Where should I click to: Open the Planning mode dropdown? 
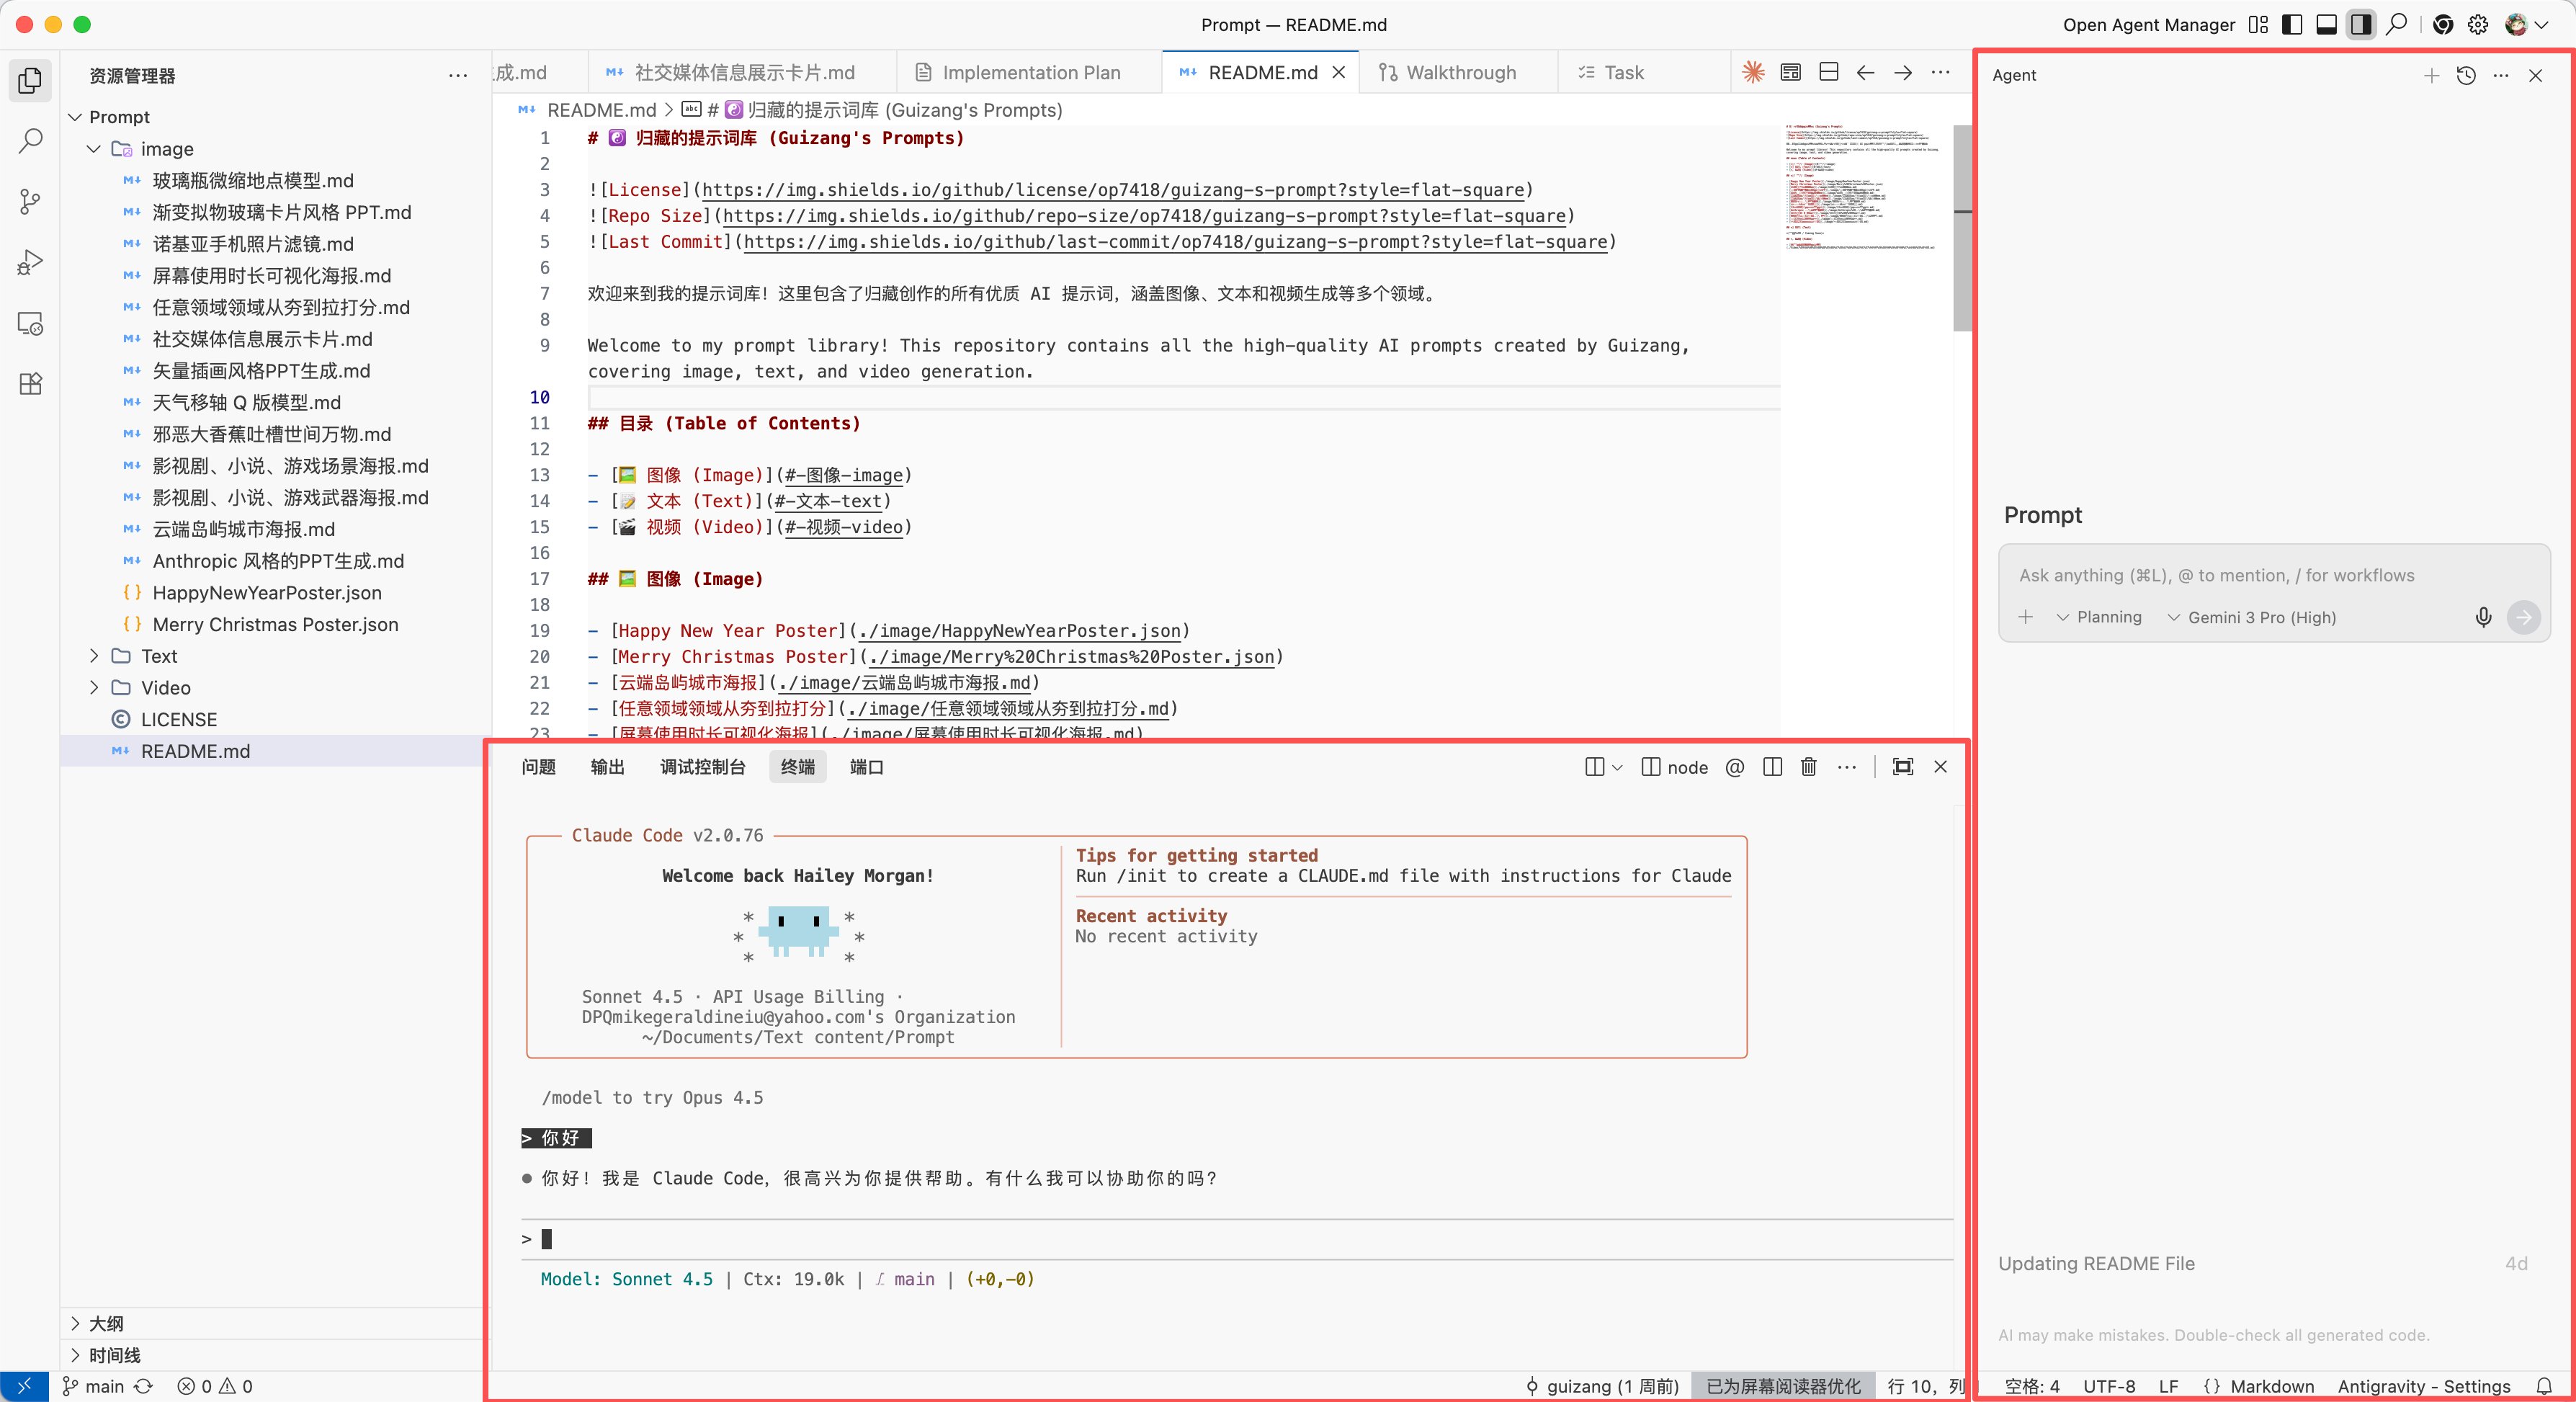2099,617
